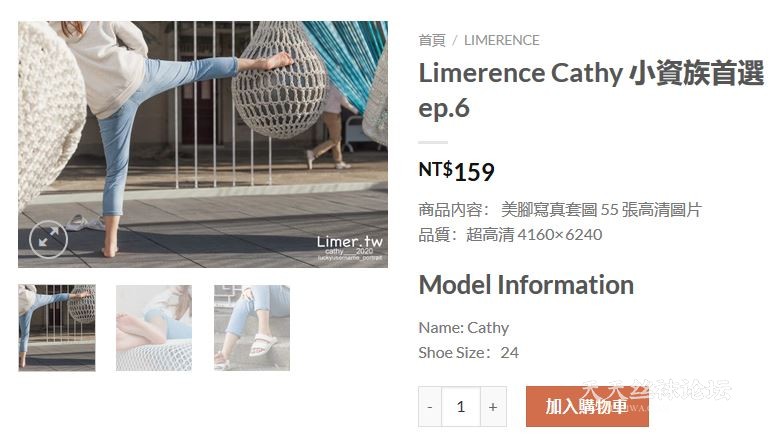Click the 品質 超高清 resolution line
The height and width of the screenshot is (437, 771).
pyautogui.click(x=510, y=235)
